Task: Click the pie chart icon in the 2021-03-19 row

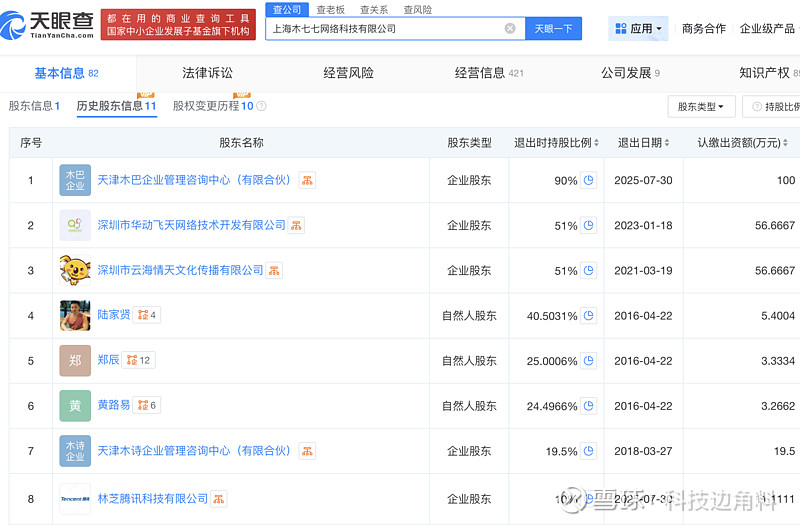Action: [588, 270]
